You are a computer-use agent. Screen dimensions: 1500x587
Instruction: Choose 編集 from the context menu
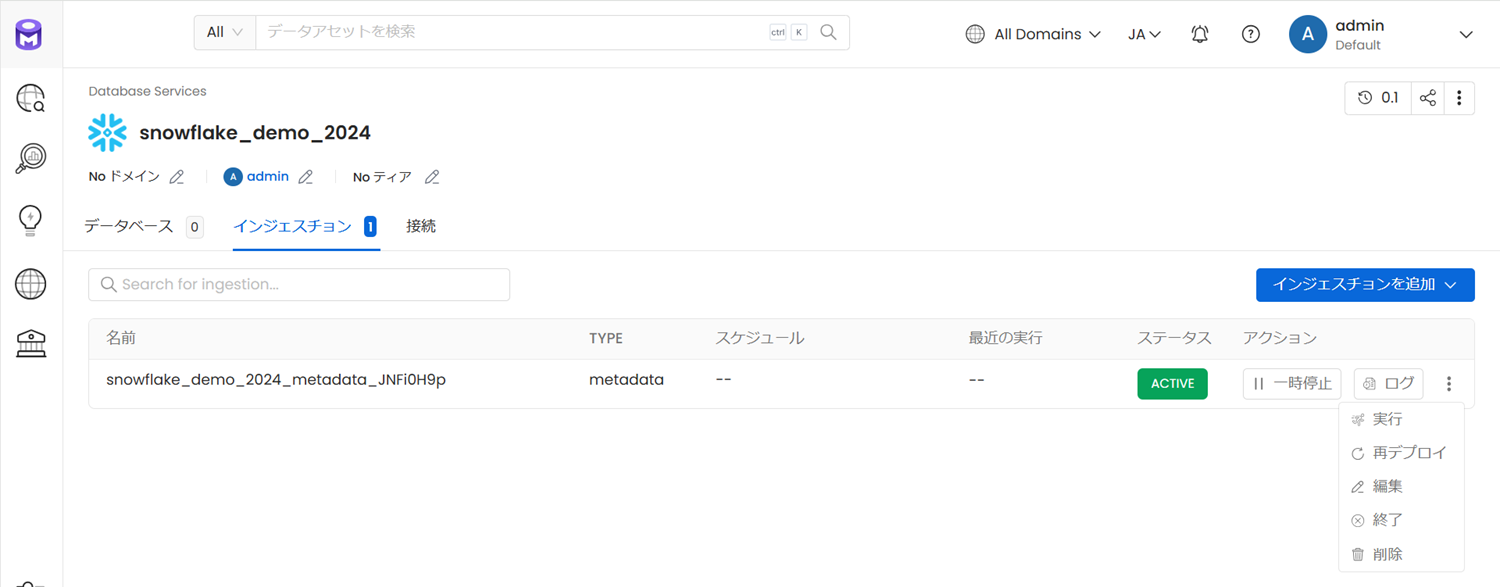1401,487
